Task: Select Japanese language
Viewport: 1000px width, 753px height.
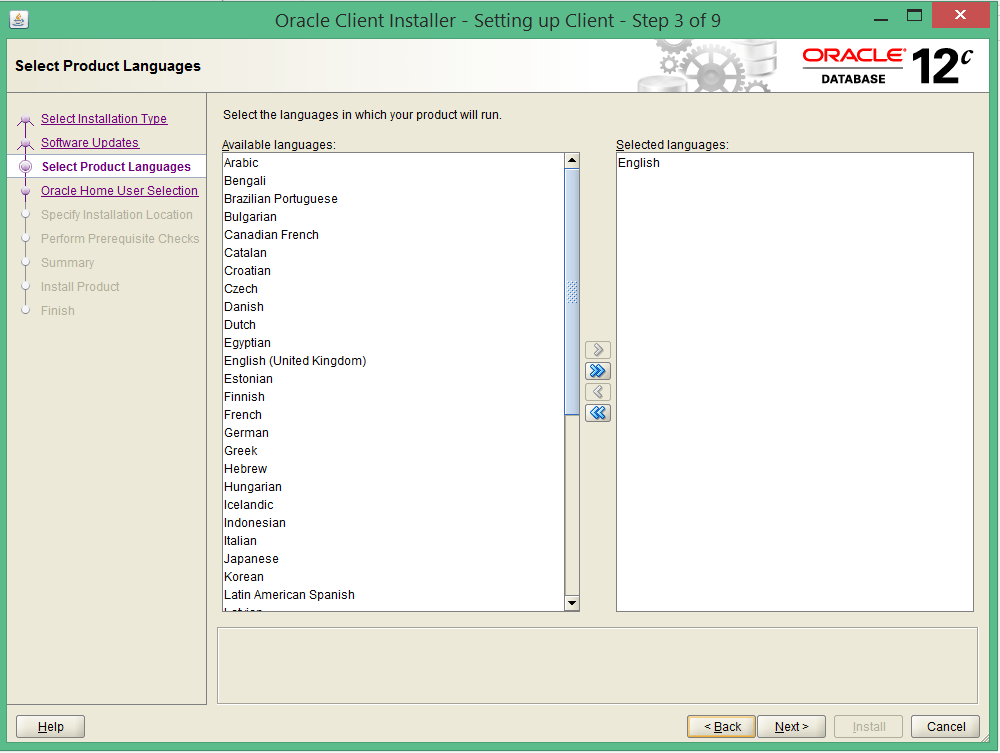Action: pyautogui.click(x=393, y=559)
